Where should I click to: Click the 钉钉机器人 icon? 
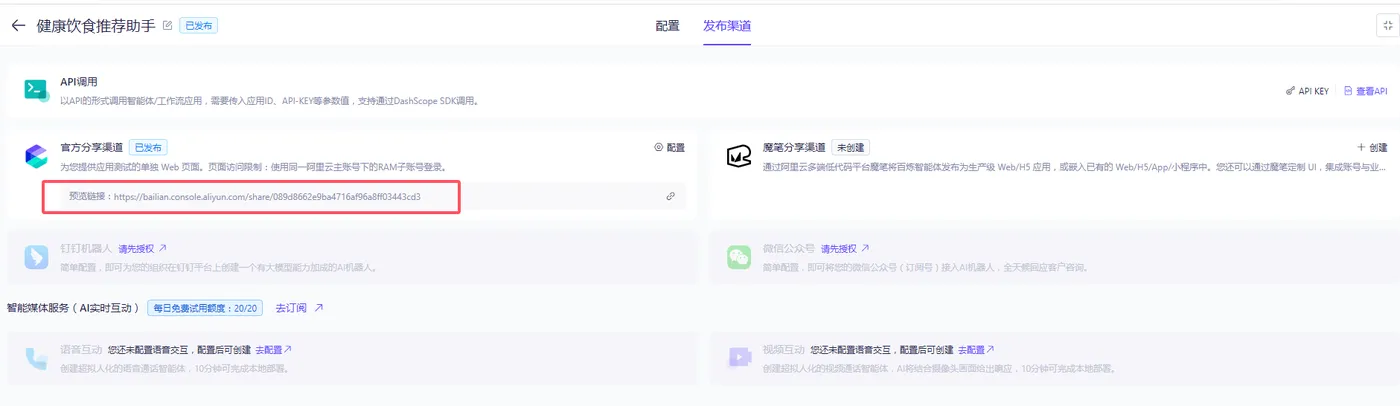pos(37,257)
